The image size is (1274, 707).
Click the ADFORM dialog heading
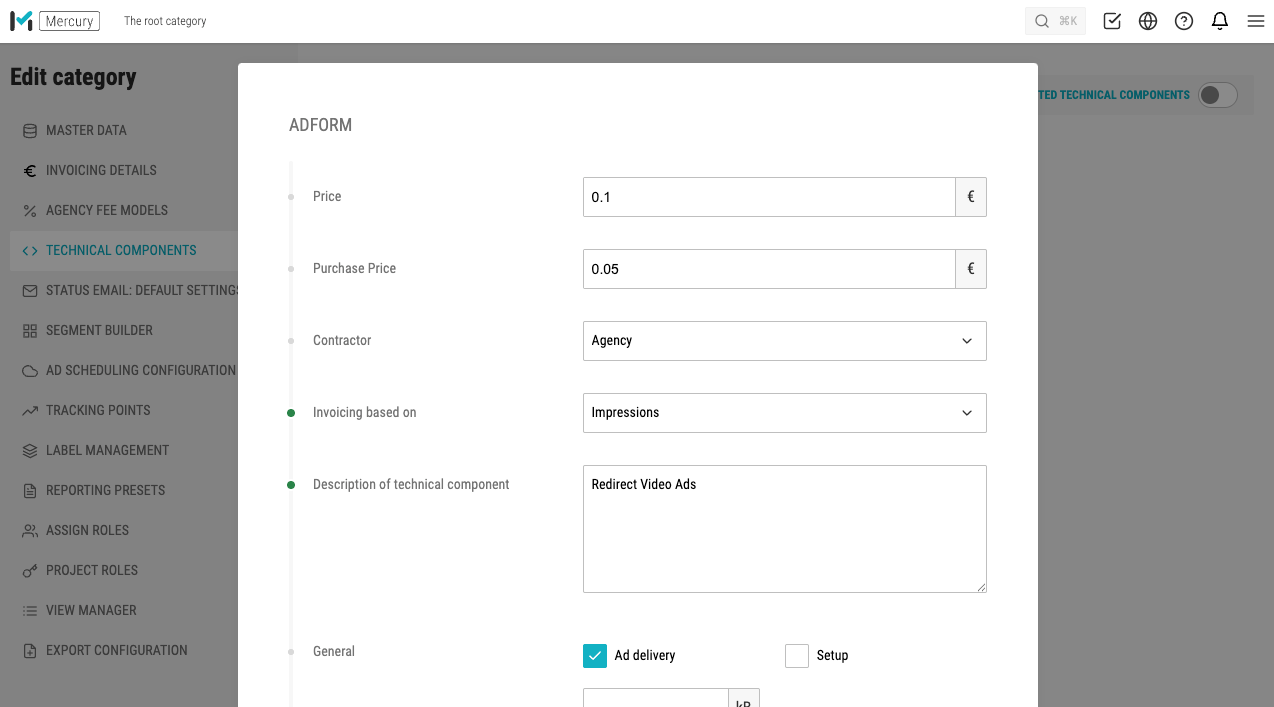point(320,125)
